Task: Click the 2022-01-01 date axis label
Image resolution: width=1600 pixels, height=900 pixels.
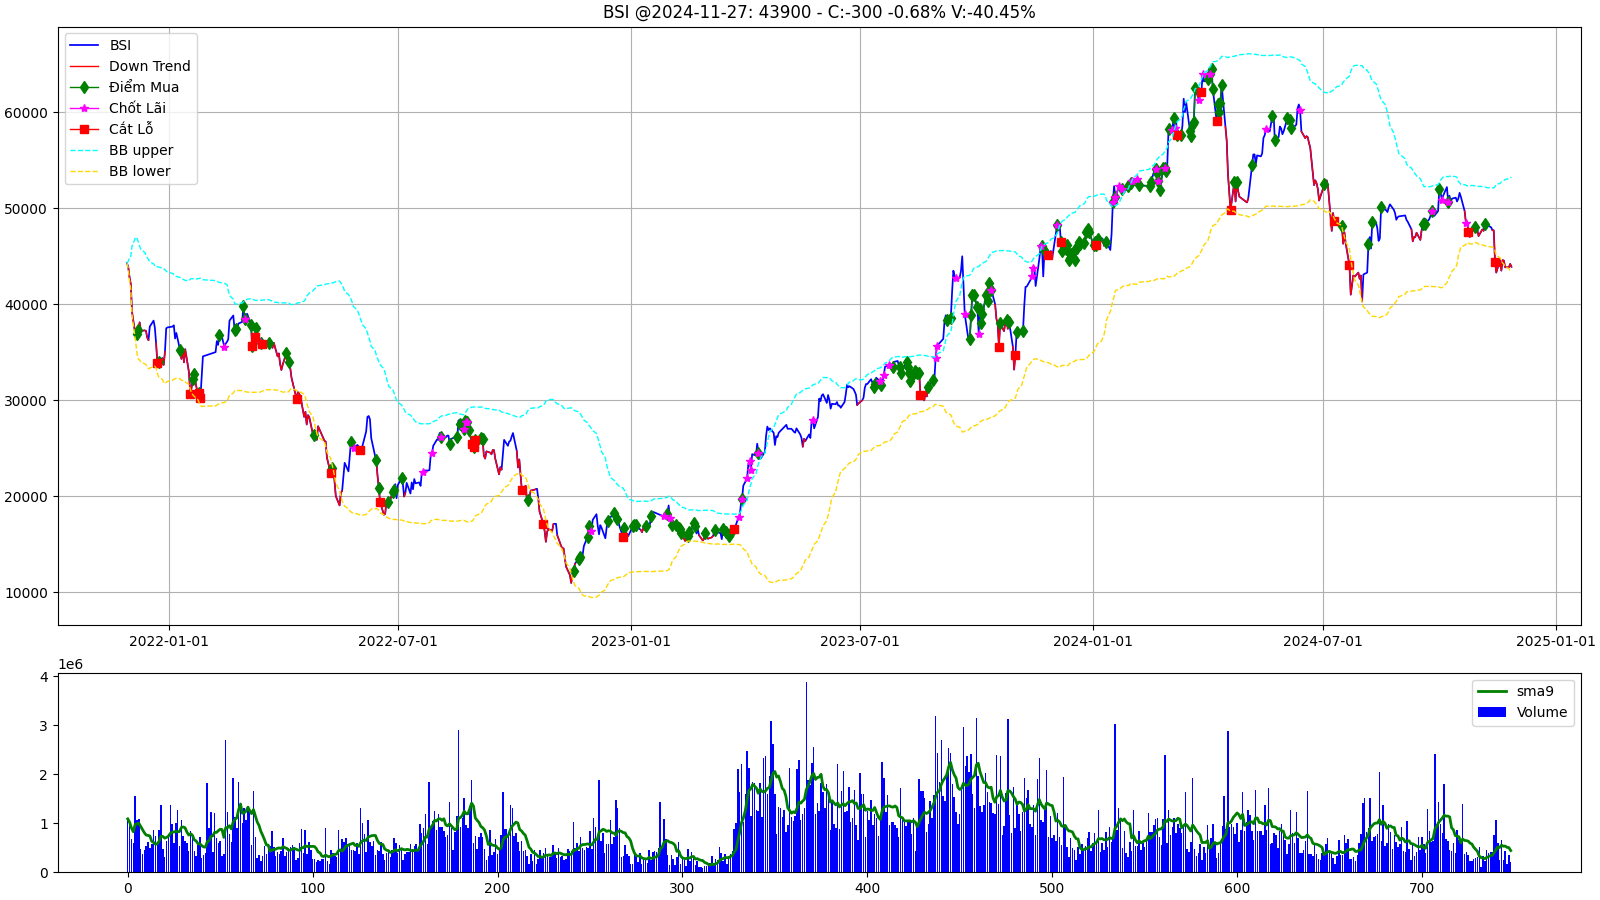Action: [169, 641]
